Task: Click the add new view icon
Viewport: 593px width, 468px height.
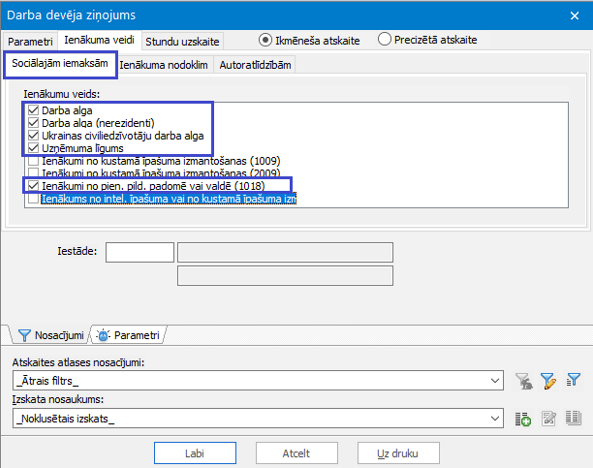Action: click(523, 419)
